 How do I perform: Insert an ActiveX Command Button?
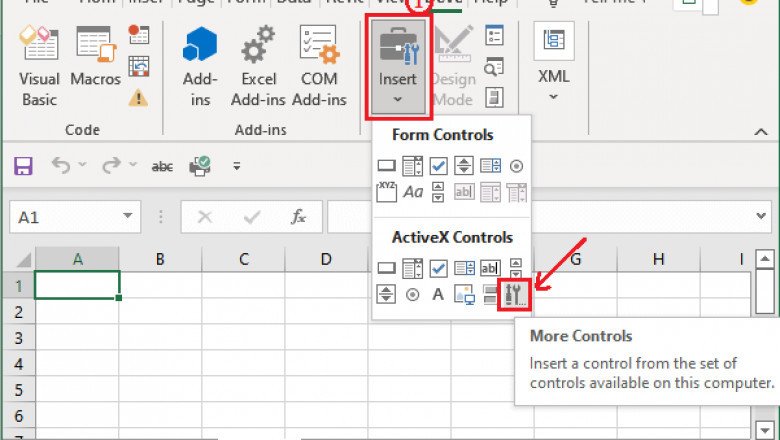tap(387, 268)
